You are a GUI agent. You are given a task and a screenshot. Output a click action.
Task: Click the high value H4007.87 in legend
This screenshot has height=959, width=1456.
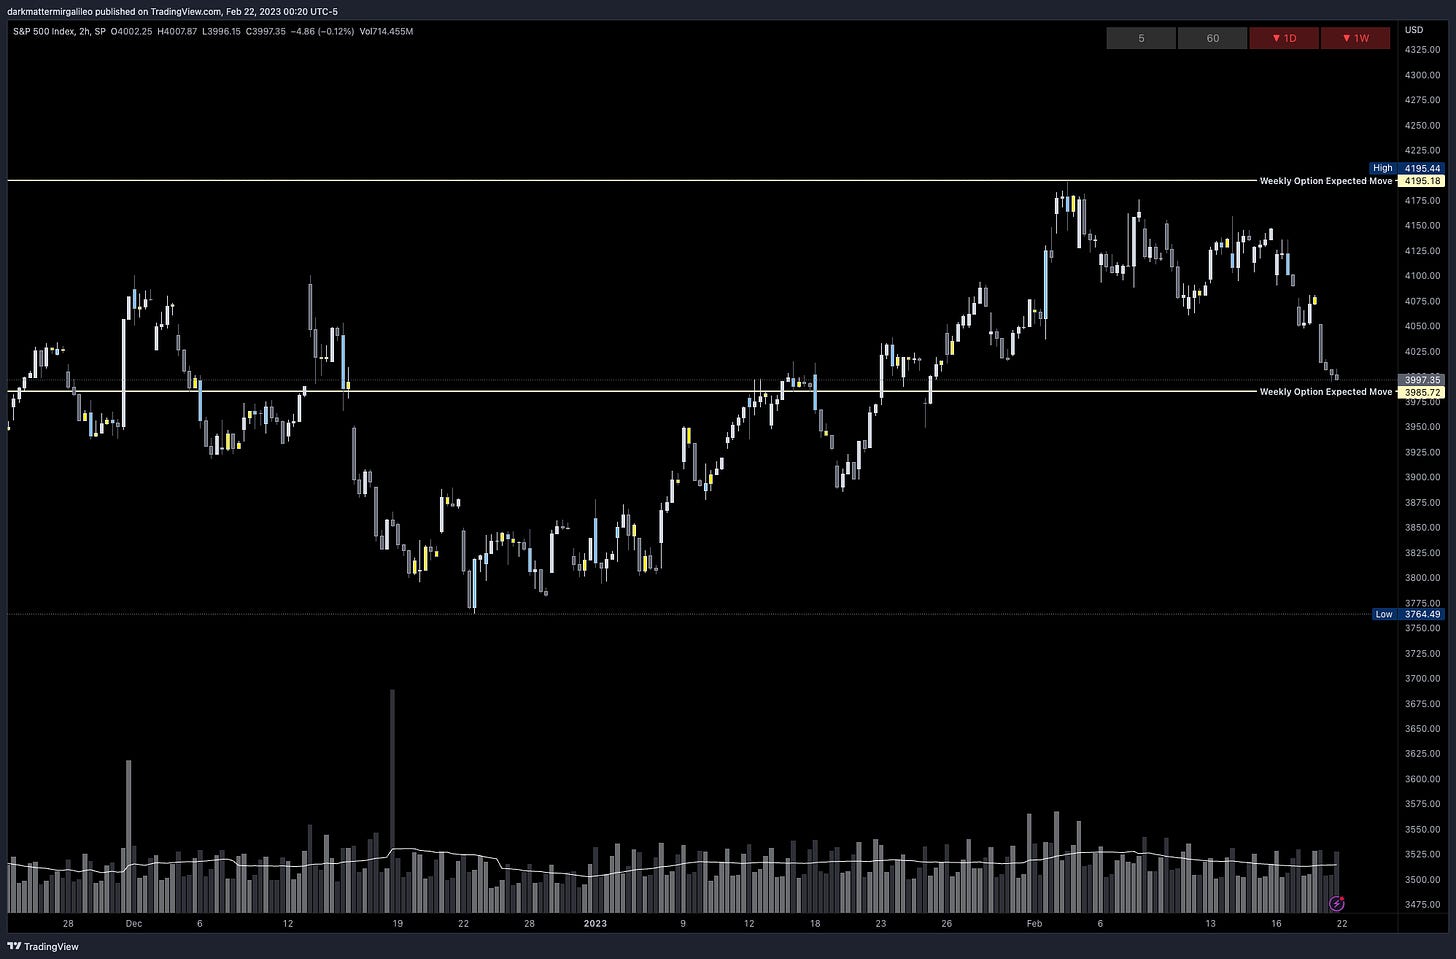click(x=177, y=31)
